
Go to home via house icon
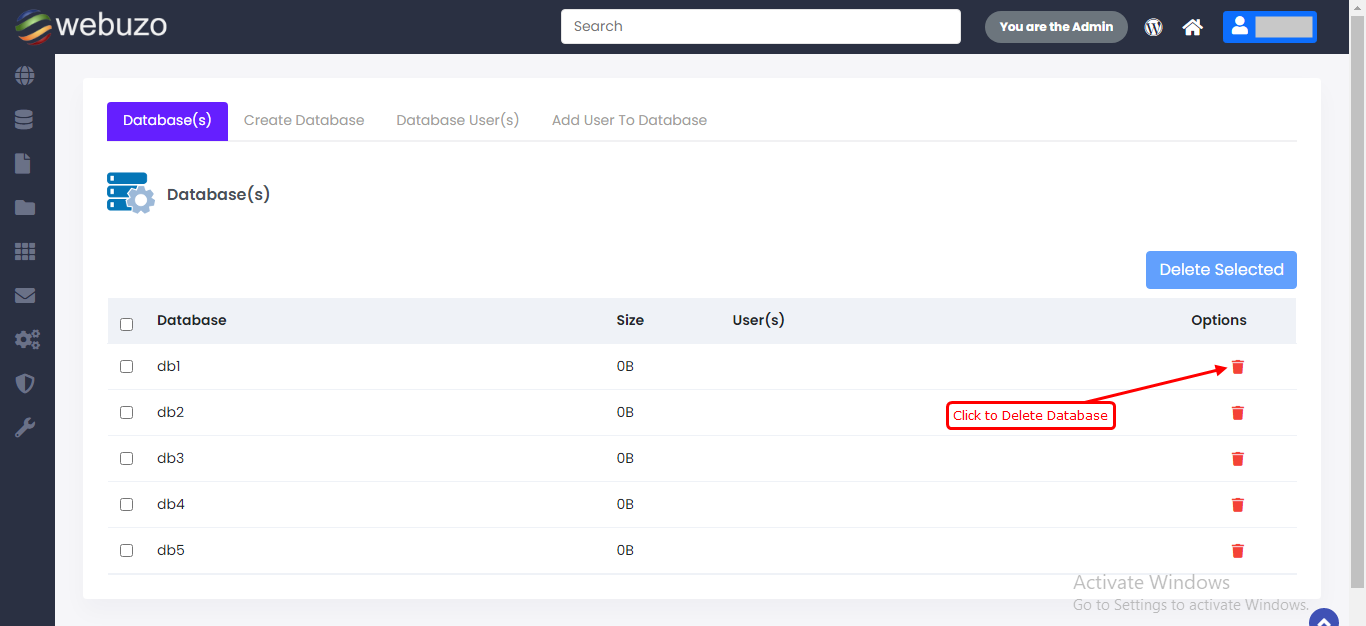1192,27
